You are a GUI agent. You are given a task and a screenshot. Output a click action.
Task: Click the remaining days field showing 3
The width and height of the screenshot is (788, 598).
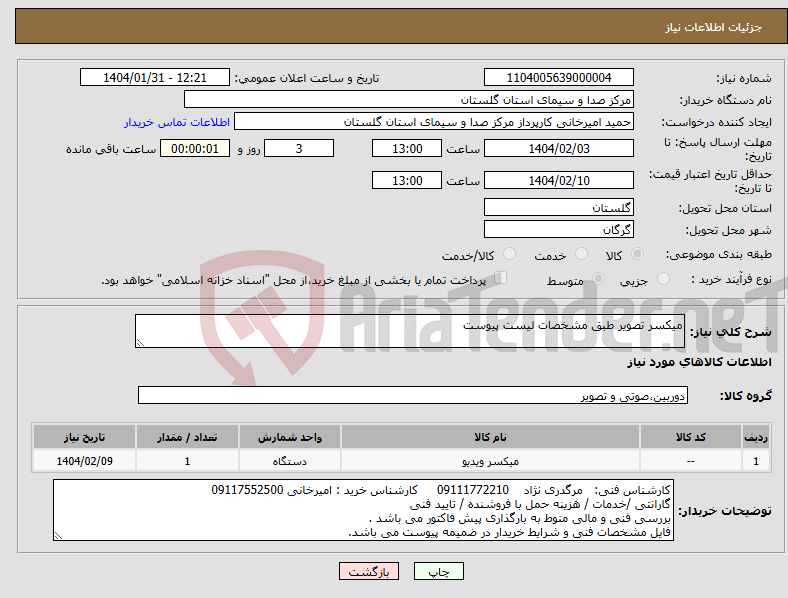(299, 148)
